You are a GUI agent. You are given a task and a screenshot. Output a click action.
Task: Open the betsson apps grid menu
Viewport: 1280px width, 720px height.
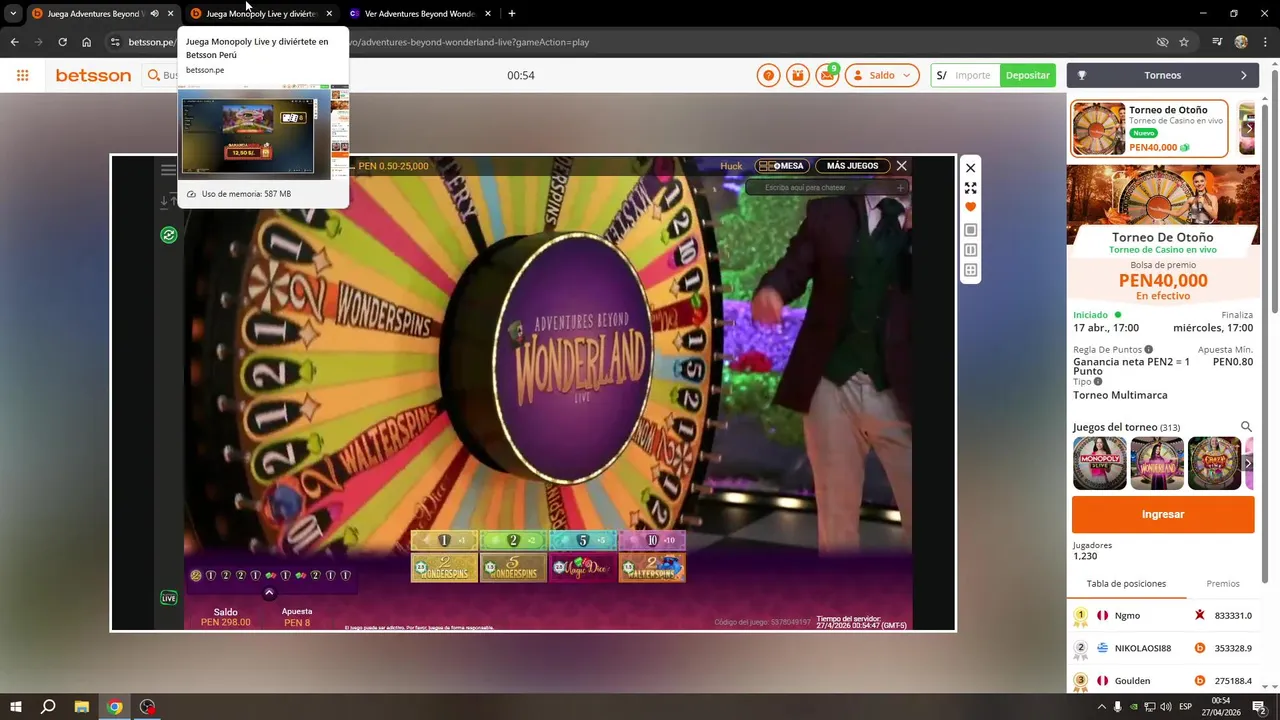(x=22, y=75)
